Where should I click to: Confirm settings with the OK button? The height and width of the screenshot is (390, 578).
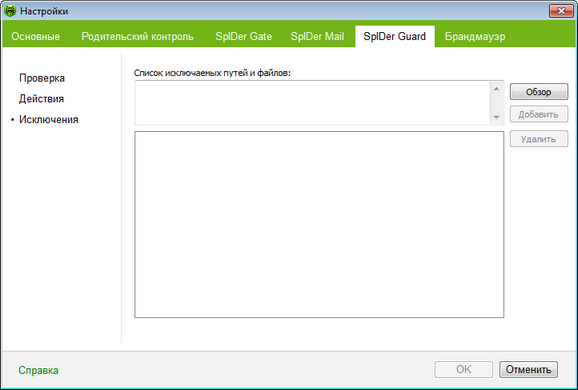464,369
